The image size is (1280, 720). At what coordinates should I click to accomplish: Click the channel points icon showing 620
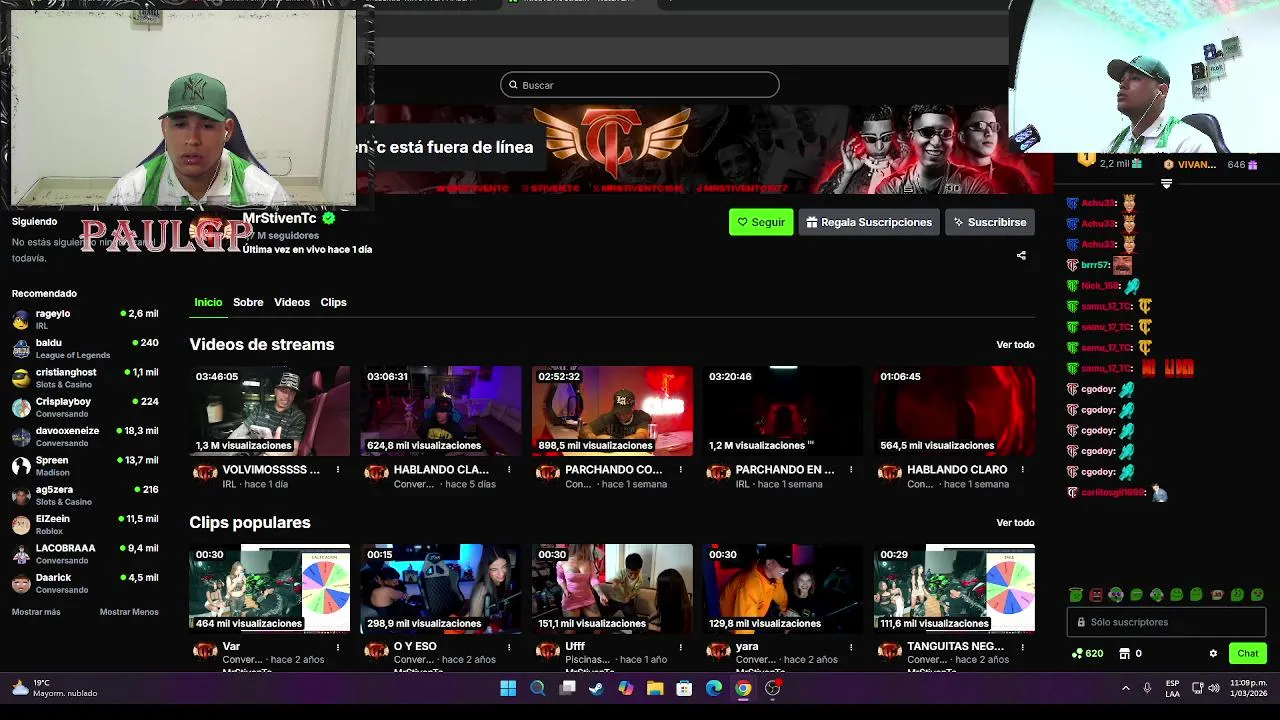pyautogui.click(x=1077, y=654)
